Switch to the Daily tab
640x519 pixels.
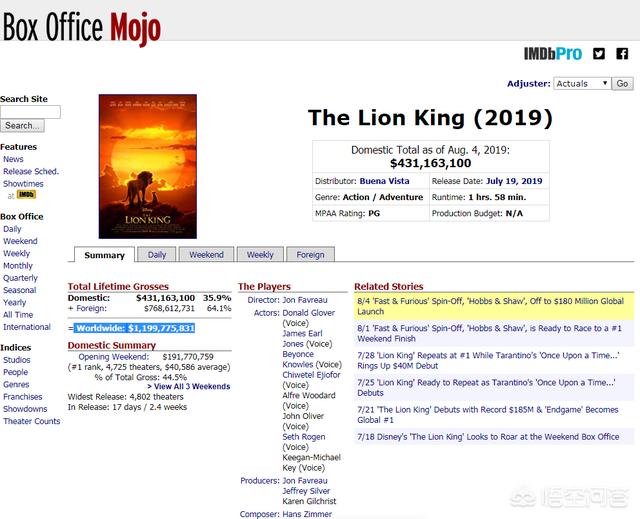(x=157, y=255)
